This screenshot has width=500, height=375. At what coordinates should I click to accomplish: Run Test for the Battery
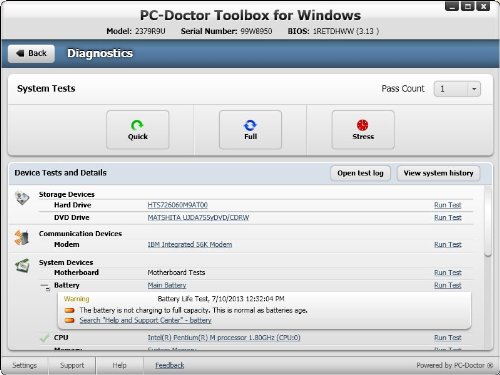coord(448,285)
